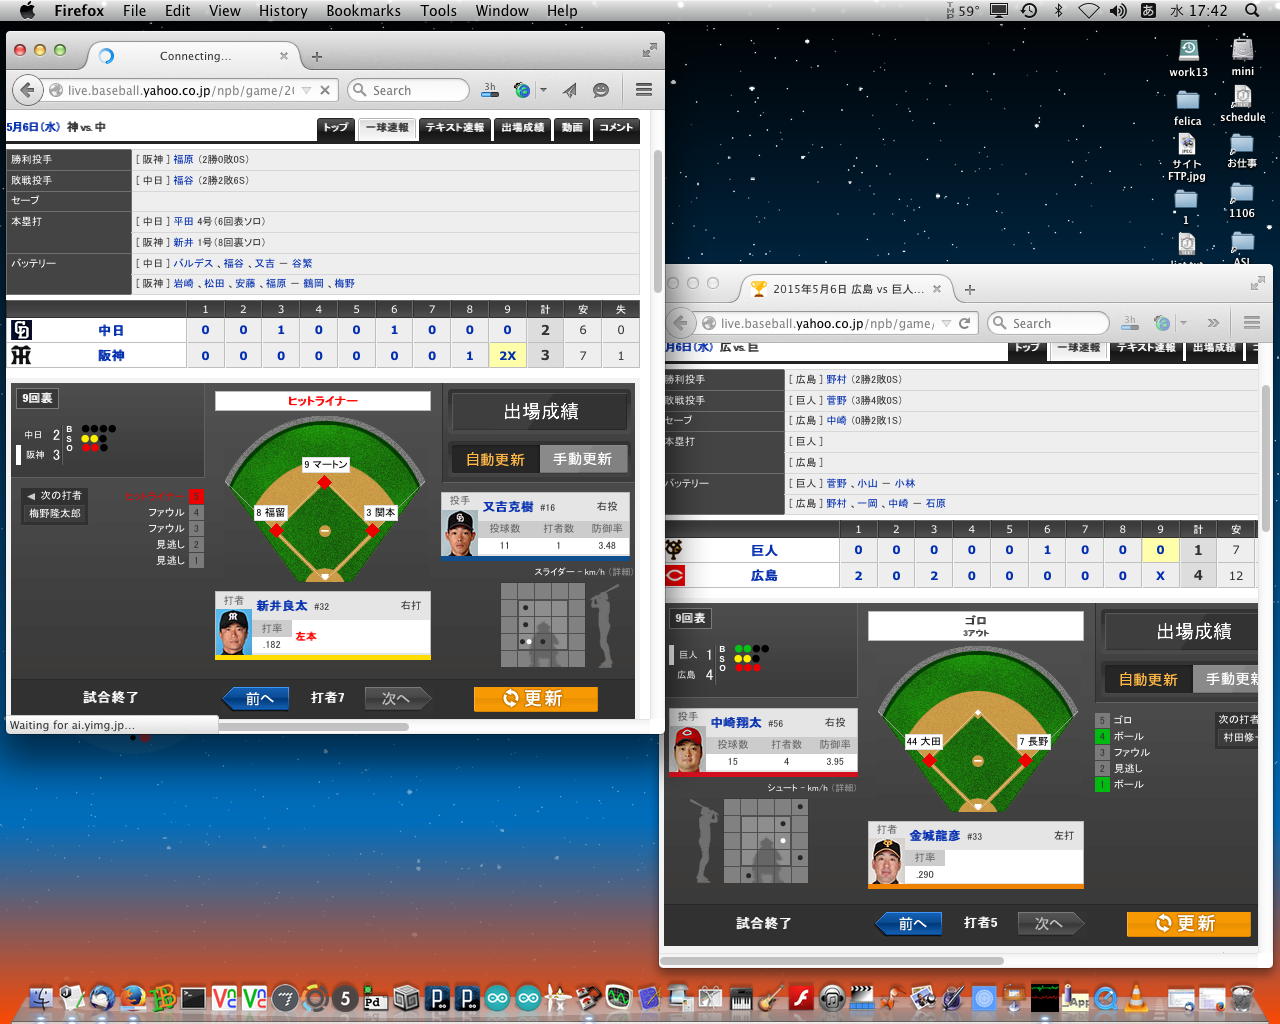Enable 自動更新 in Hiroshima–Giants window
This screenshot has width=1280, height=1024.
(x=1148, y=680)
